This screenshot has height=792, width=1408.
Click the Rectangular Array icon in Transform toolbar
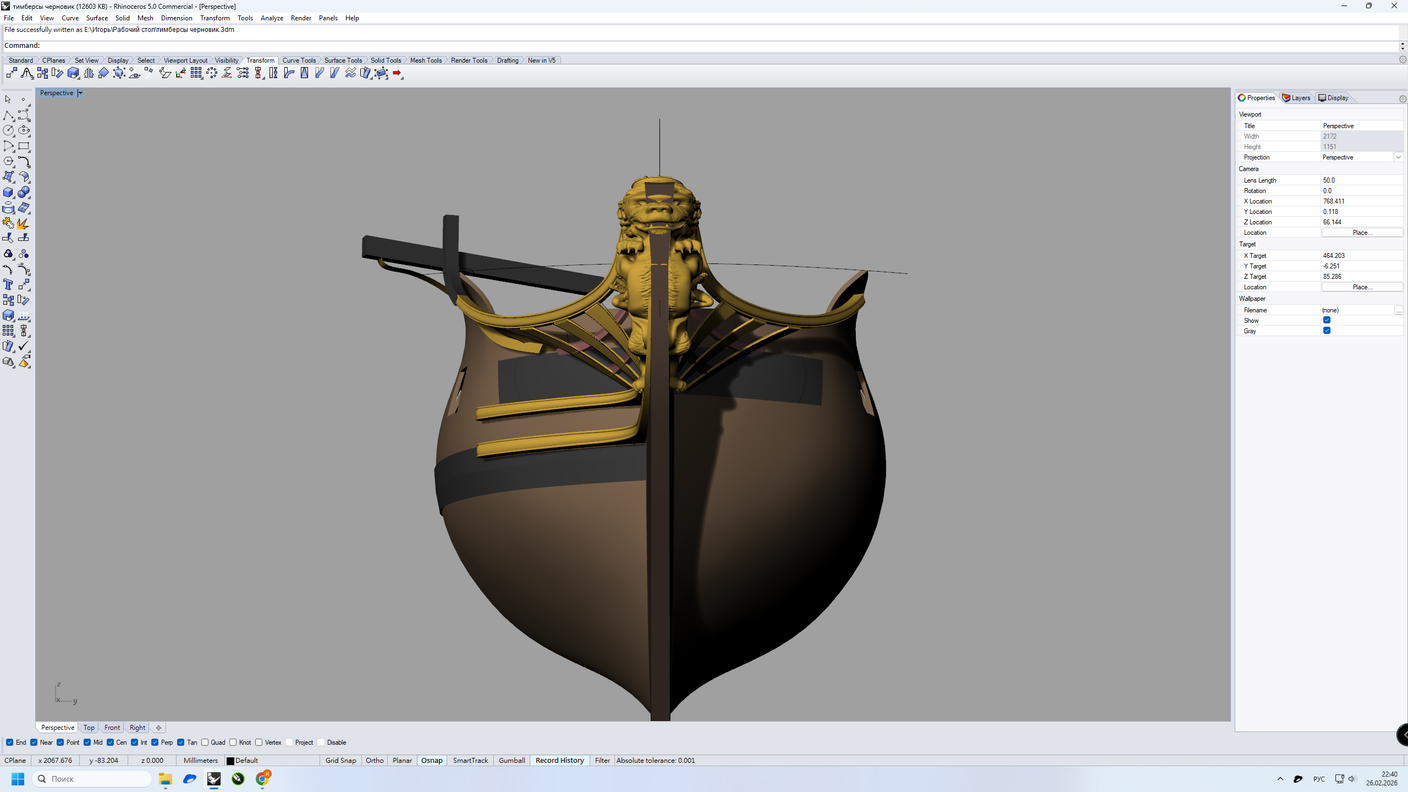tap(196, 73)
